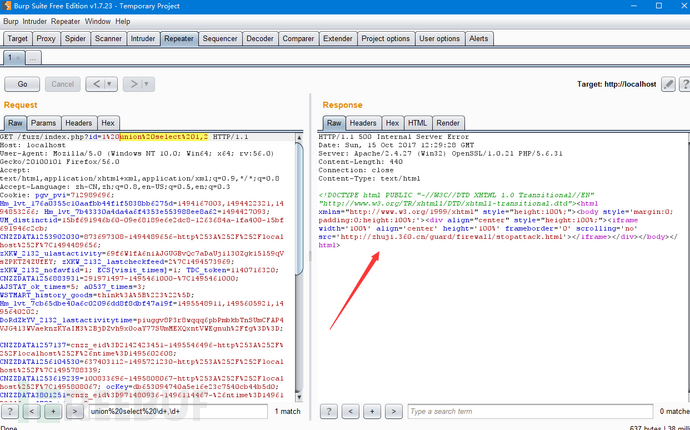Open response search options plus button
This screenshot has height=430, width=690.
pos(372,412)
